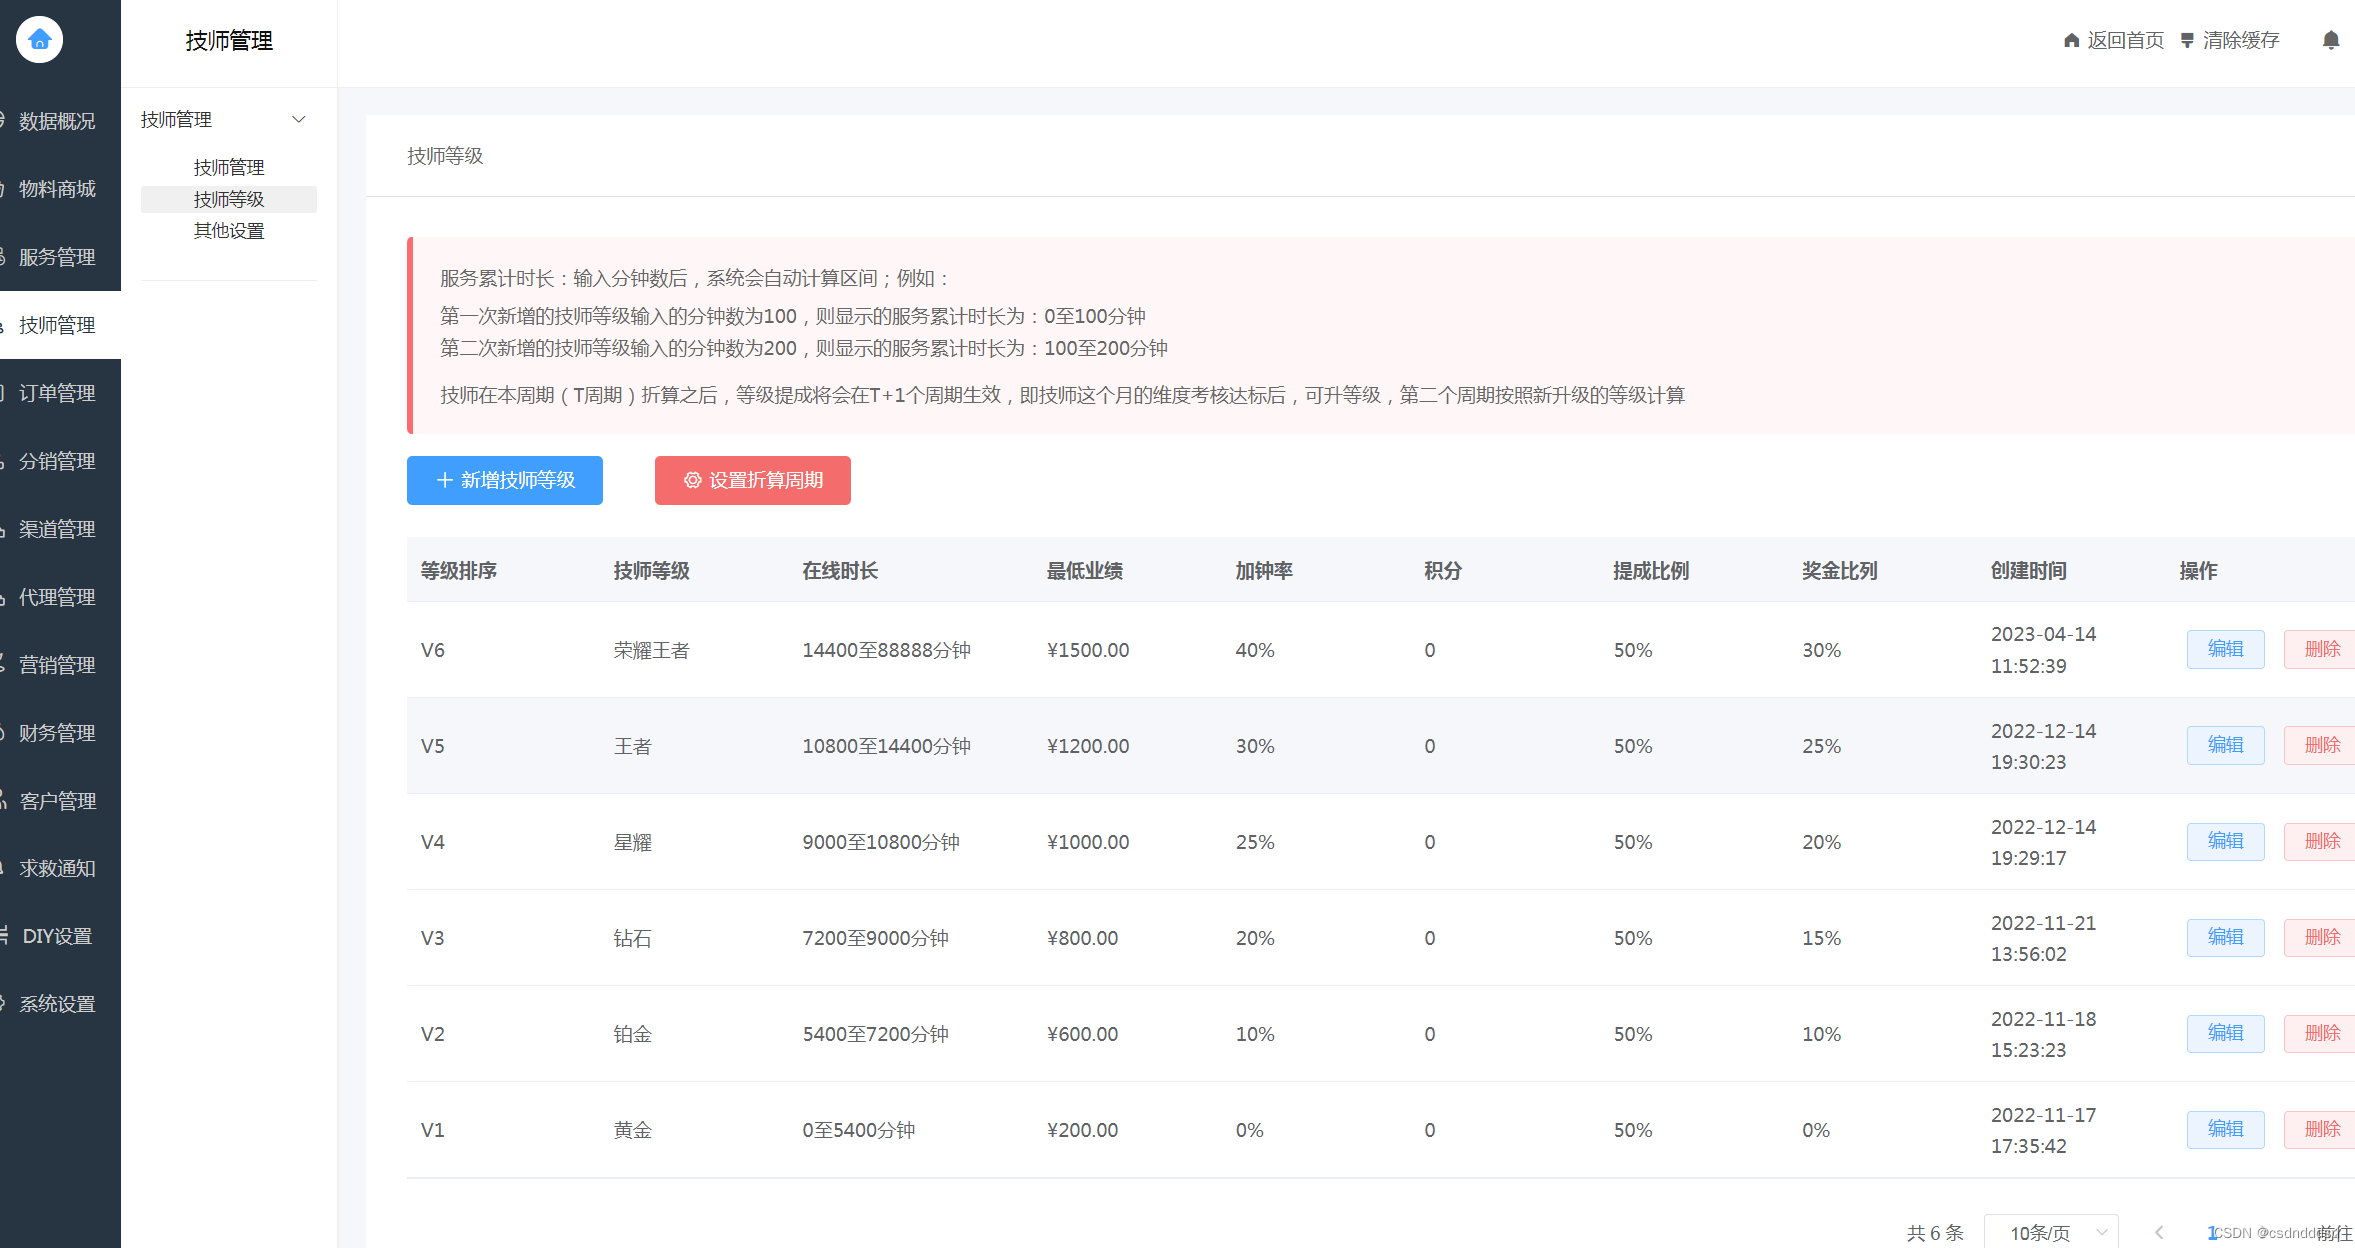Click the 设置折算周期 button
The width and height of the screenshot is (2355, 1248).
coord(753,480)
